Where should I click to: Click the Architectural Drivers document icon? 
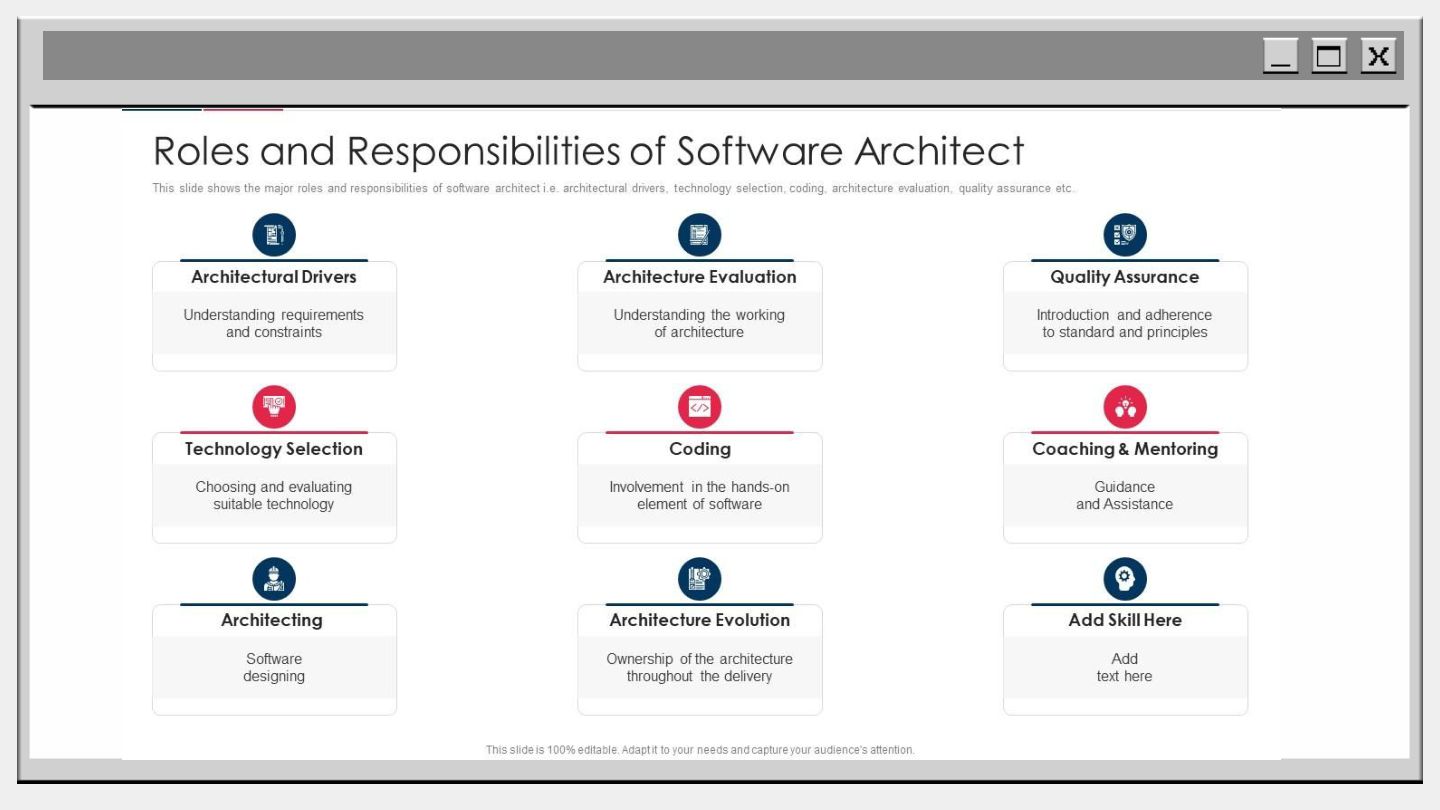(x=274, y=235)
